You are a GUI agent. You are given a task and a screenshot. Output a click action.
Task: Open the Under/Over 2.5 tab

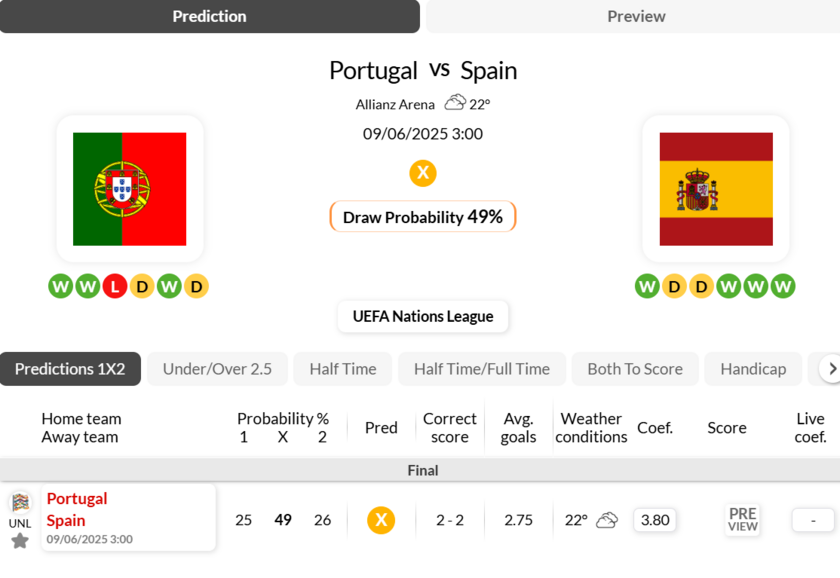tap(217, 369)
